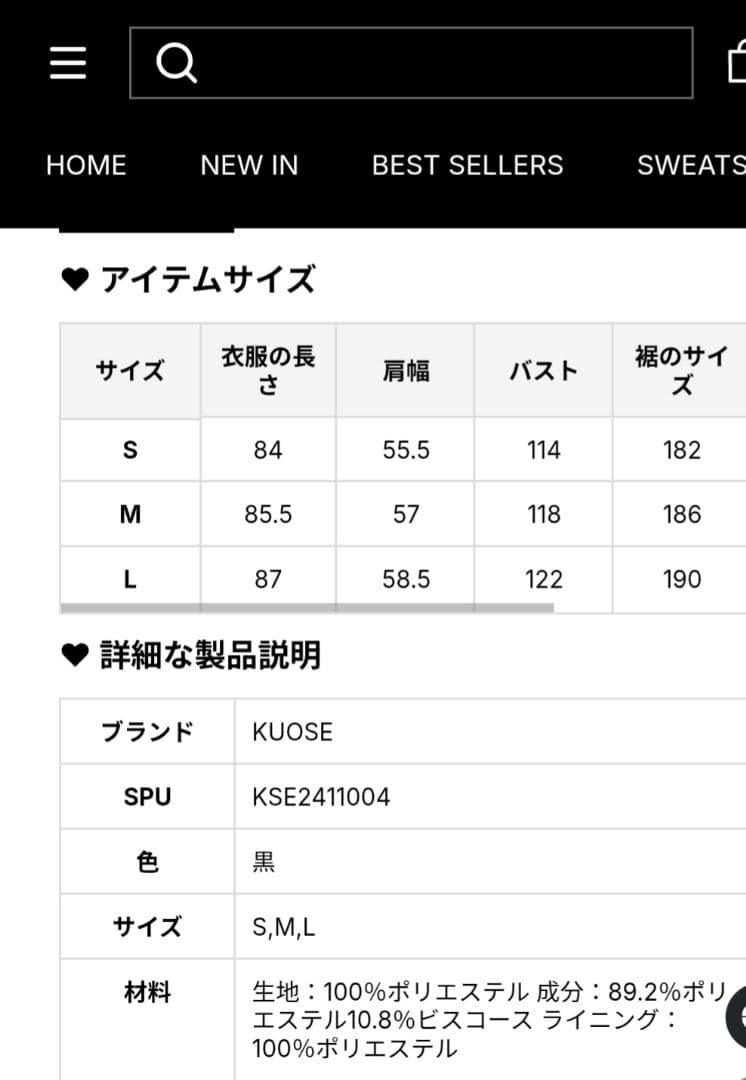
Task: Click the SPU code KSE2411004
Action: [x=320, y=797]
